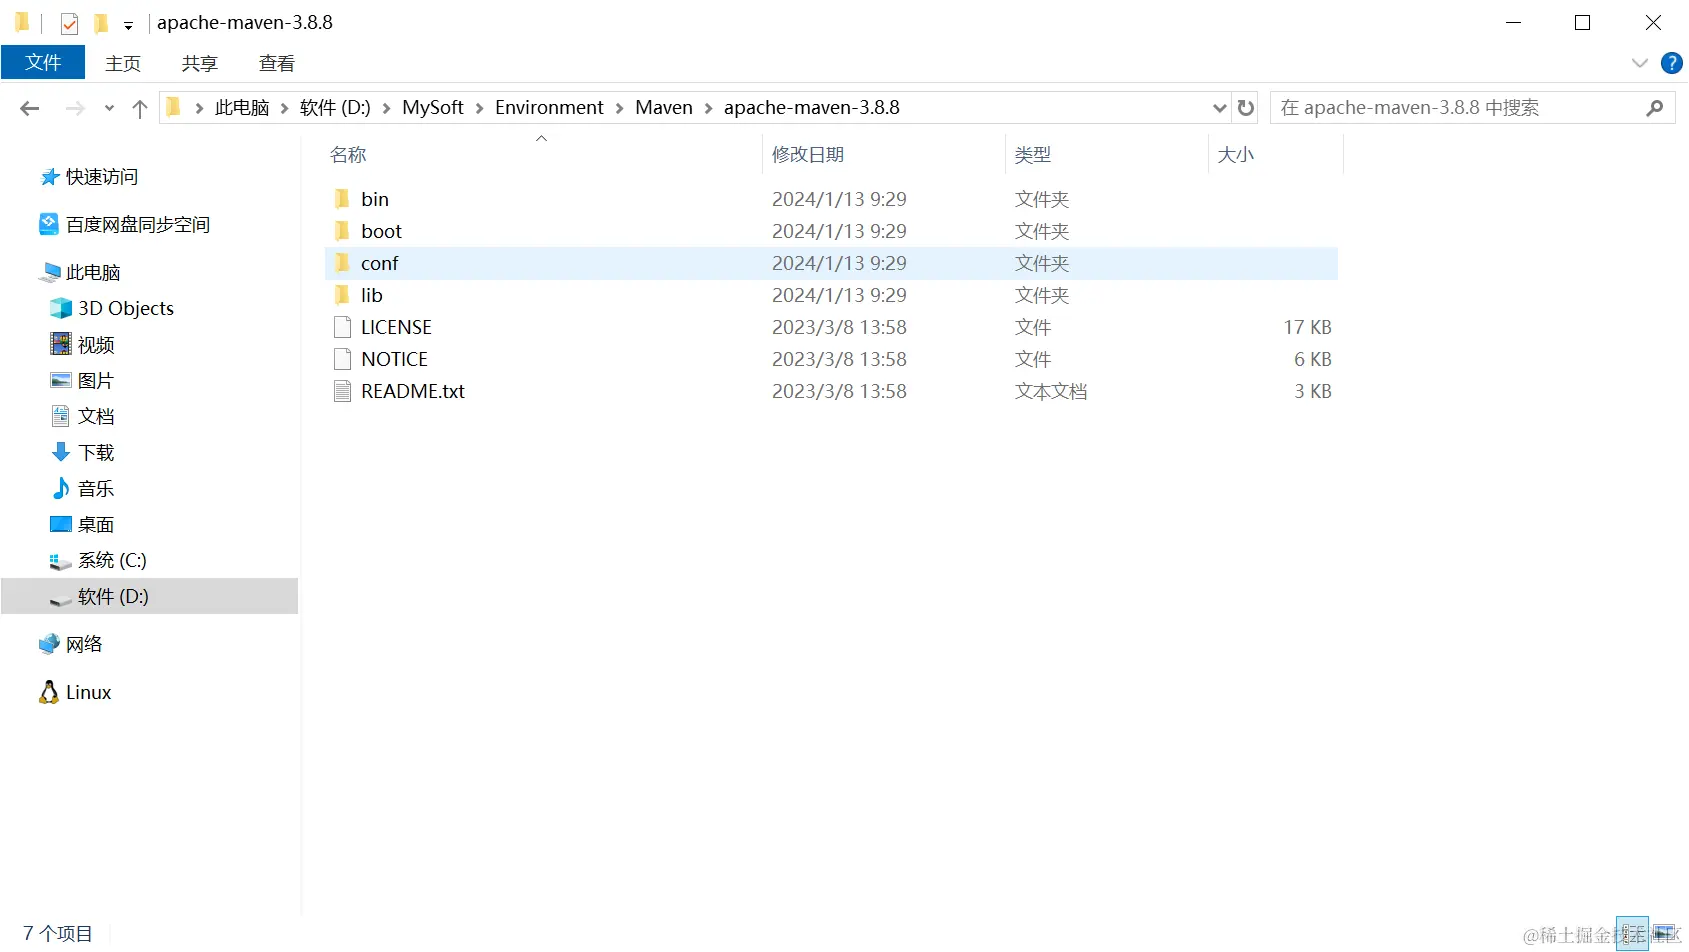This screenshot has width=1689, height=952.
Task: Sort files by 大小 column header
Action: point(1236,155)
